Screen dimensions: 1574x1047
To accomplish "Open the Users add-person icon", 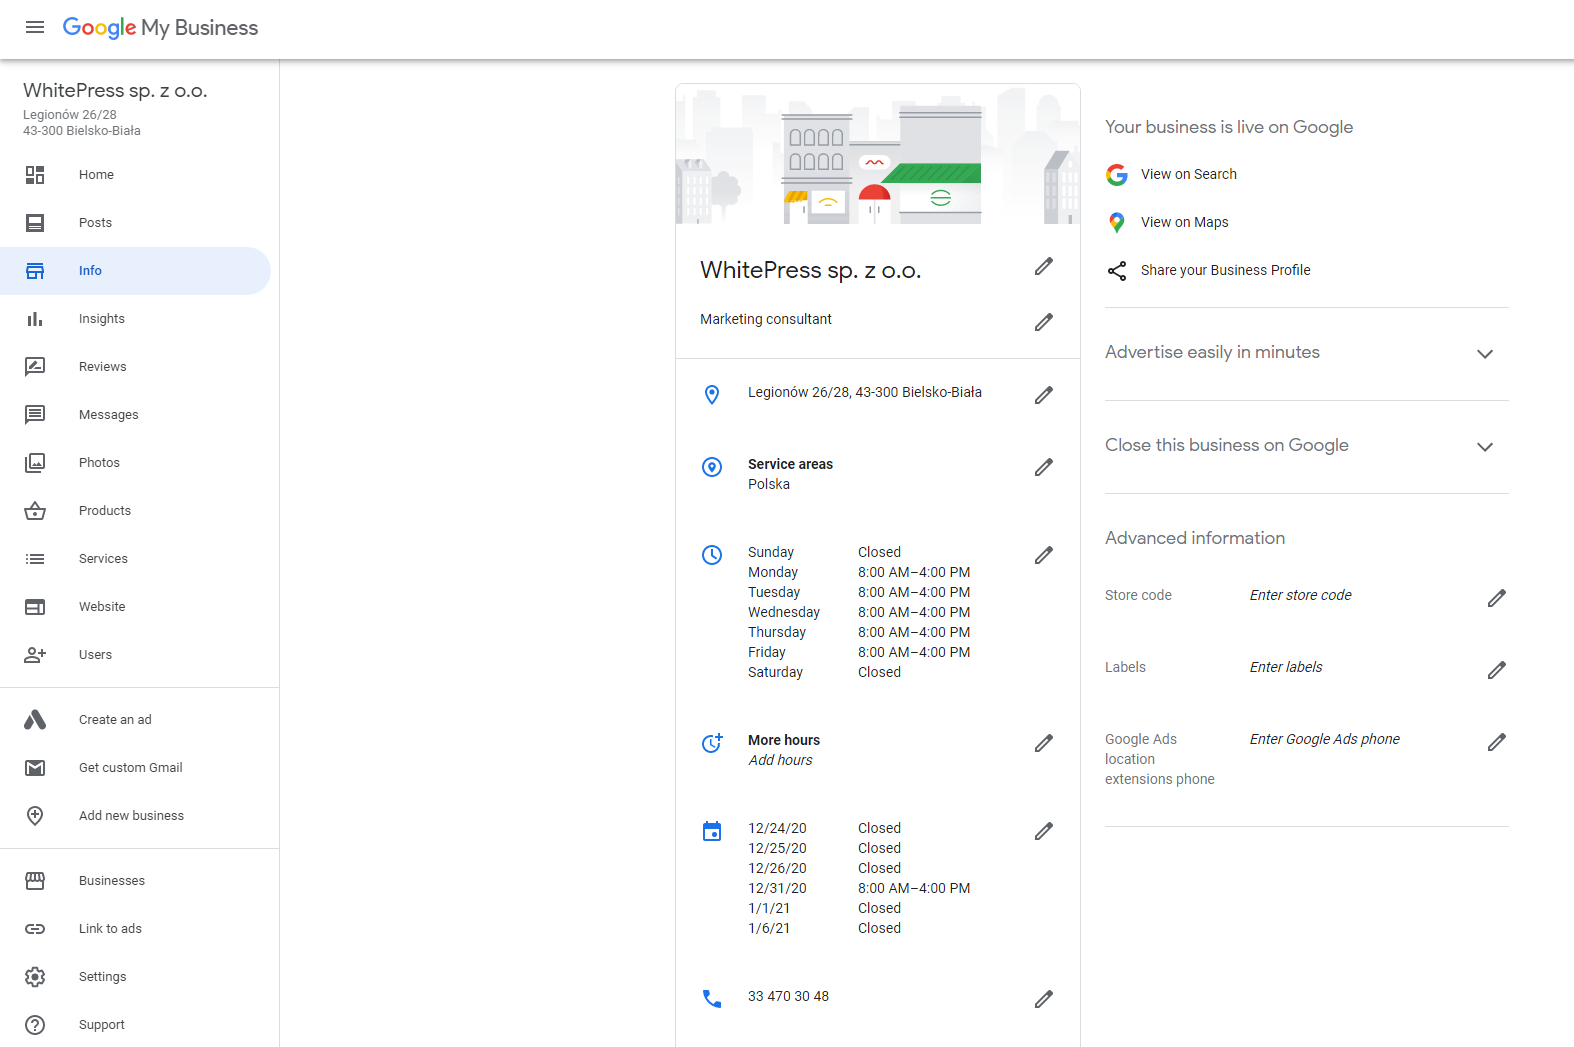I will click(35, 655).
